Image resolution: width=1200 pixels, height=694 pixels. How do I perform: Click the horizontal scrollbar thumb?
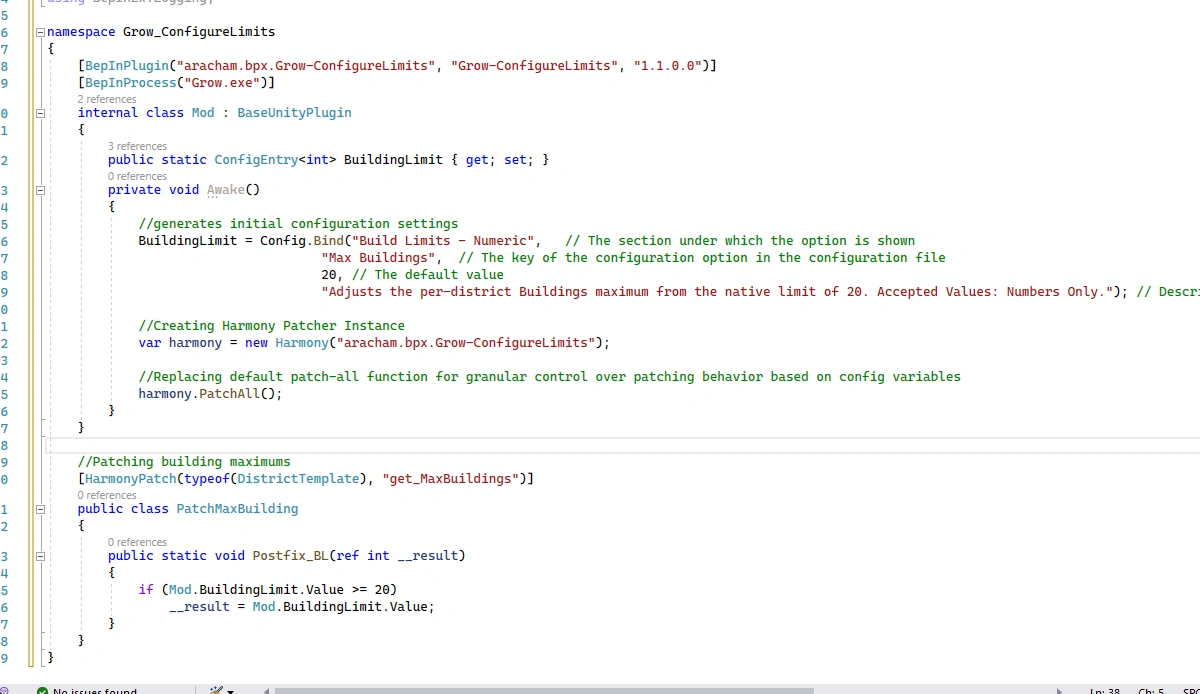(544, 690)
